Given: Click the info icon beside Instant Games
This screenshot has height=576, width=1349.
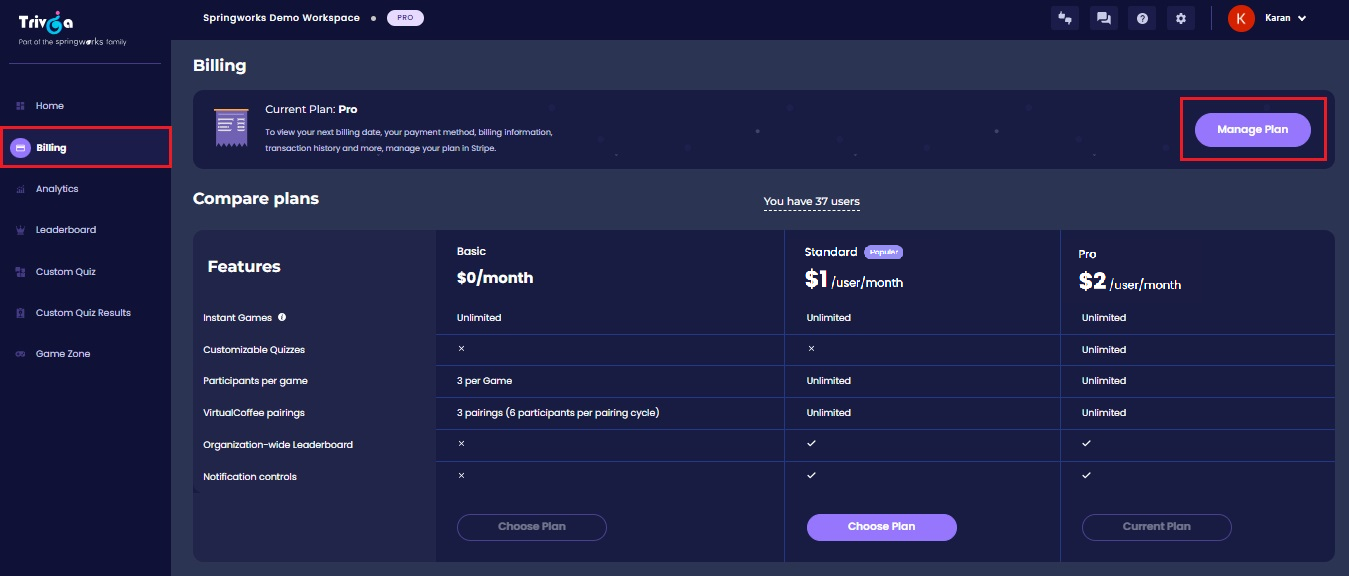Looking at the screenshot, I should (x=282, y=317).
